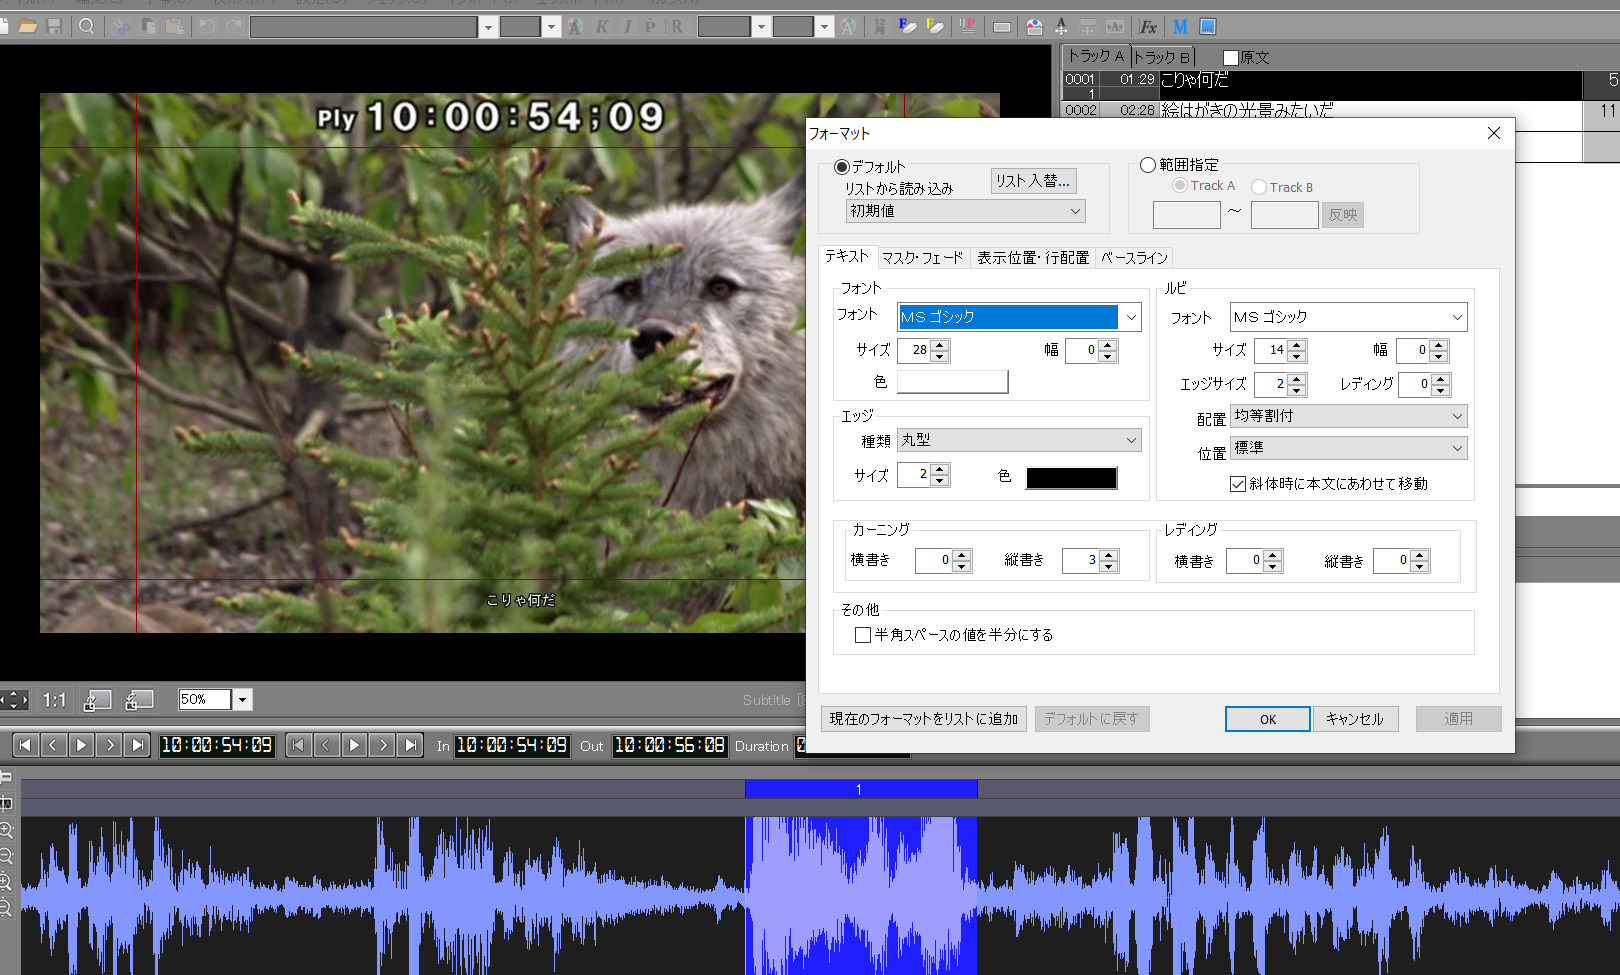Click the blue M icon in toolbar

pos(1180,27)
